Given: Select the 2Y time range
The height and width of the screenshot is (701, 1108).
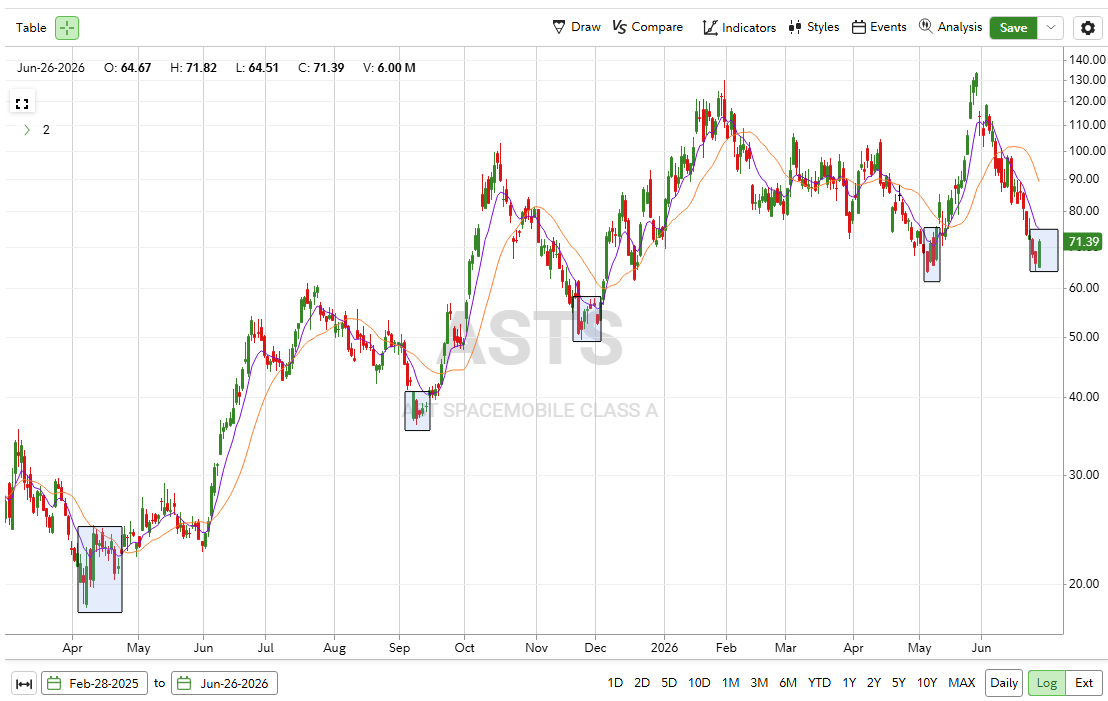Looking at the screenshot, I should [x=873, y=683].
